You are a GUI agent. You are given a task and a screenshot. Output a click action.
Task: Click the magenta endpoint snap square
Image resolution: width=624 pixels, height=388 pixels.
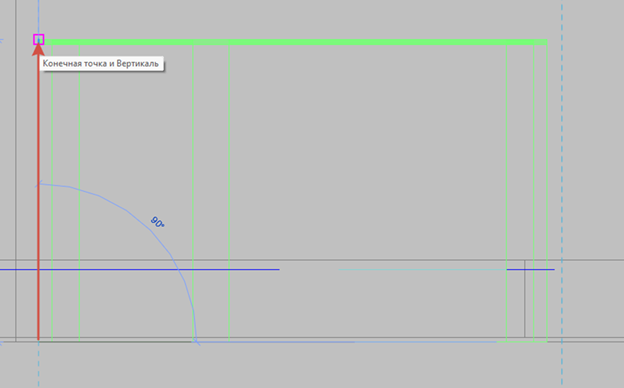click(39, 39)
